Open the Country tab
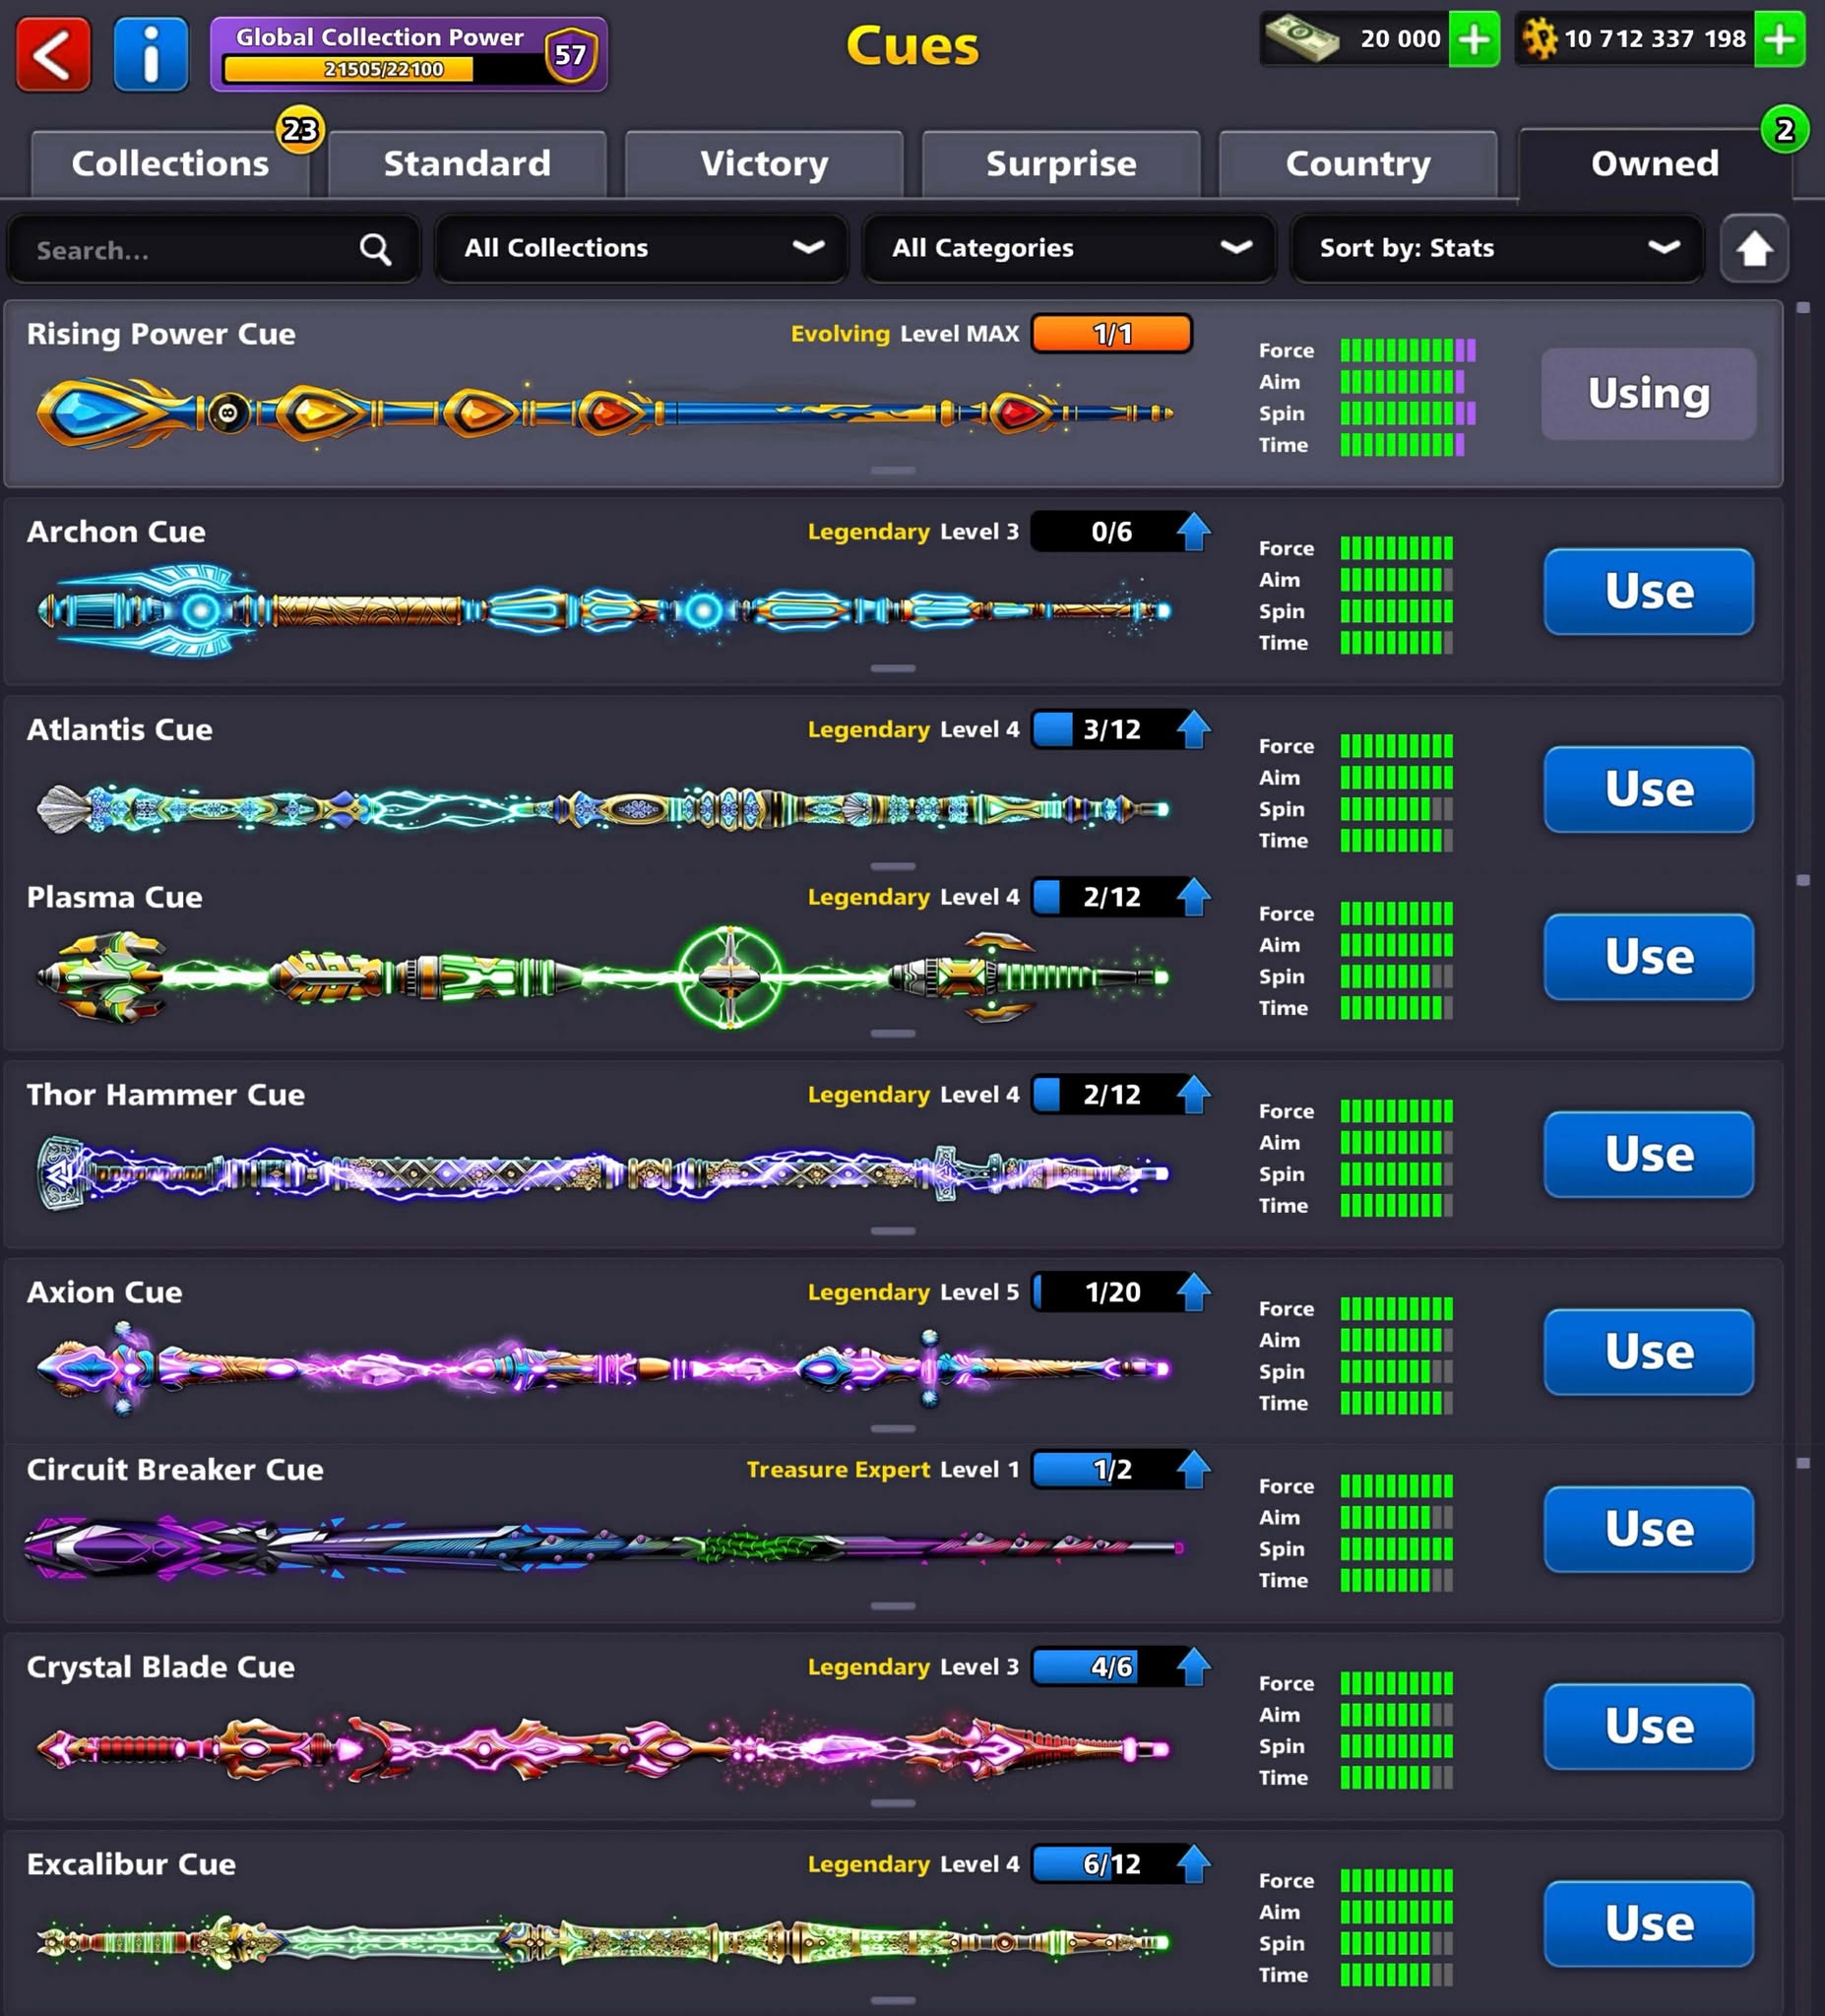Screen dimensions: 1825x2016 click(1357, 164)
